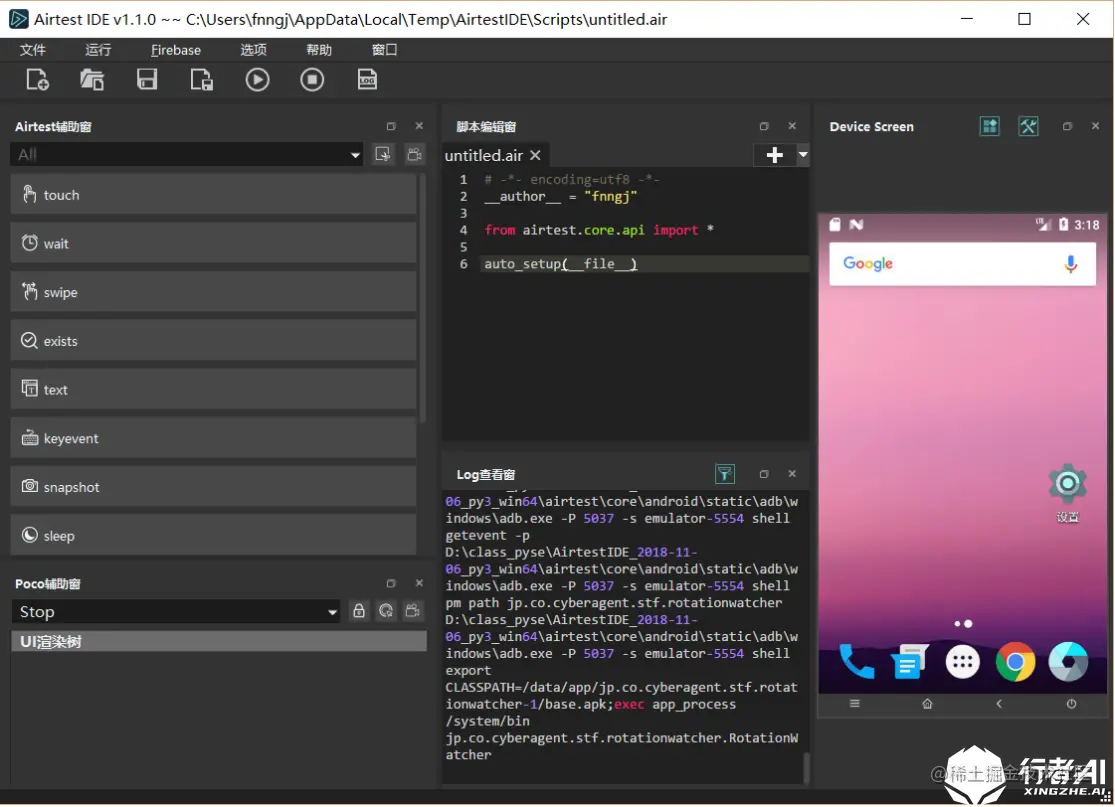Open the Phone app in device dock
This screenshot has height=807, width=1115.
pyautogui.click(x=856, y=662)
